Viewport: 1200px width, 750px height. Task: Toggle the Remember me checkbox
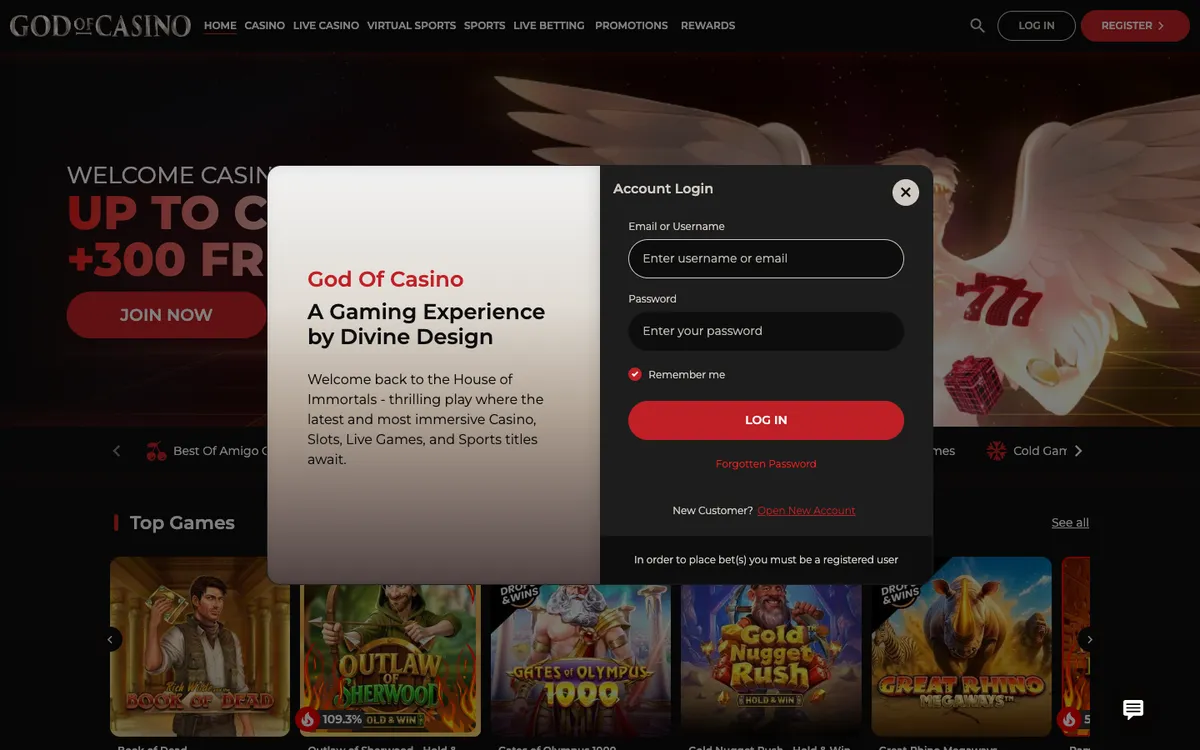tap(634, 374)
